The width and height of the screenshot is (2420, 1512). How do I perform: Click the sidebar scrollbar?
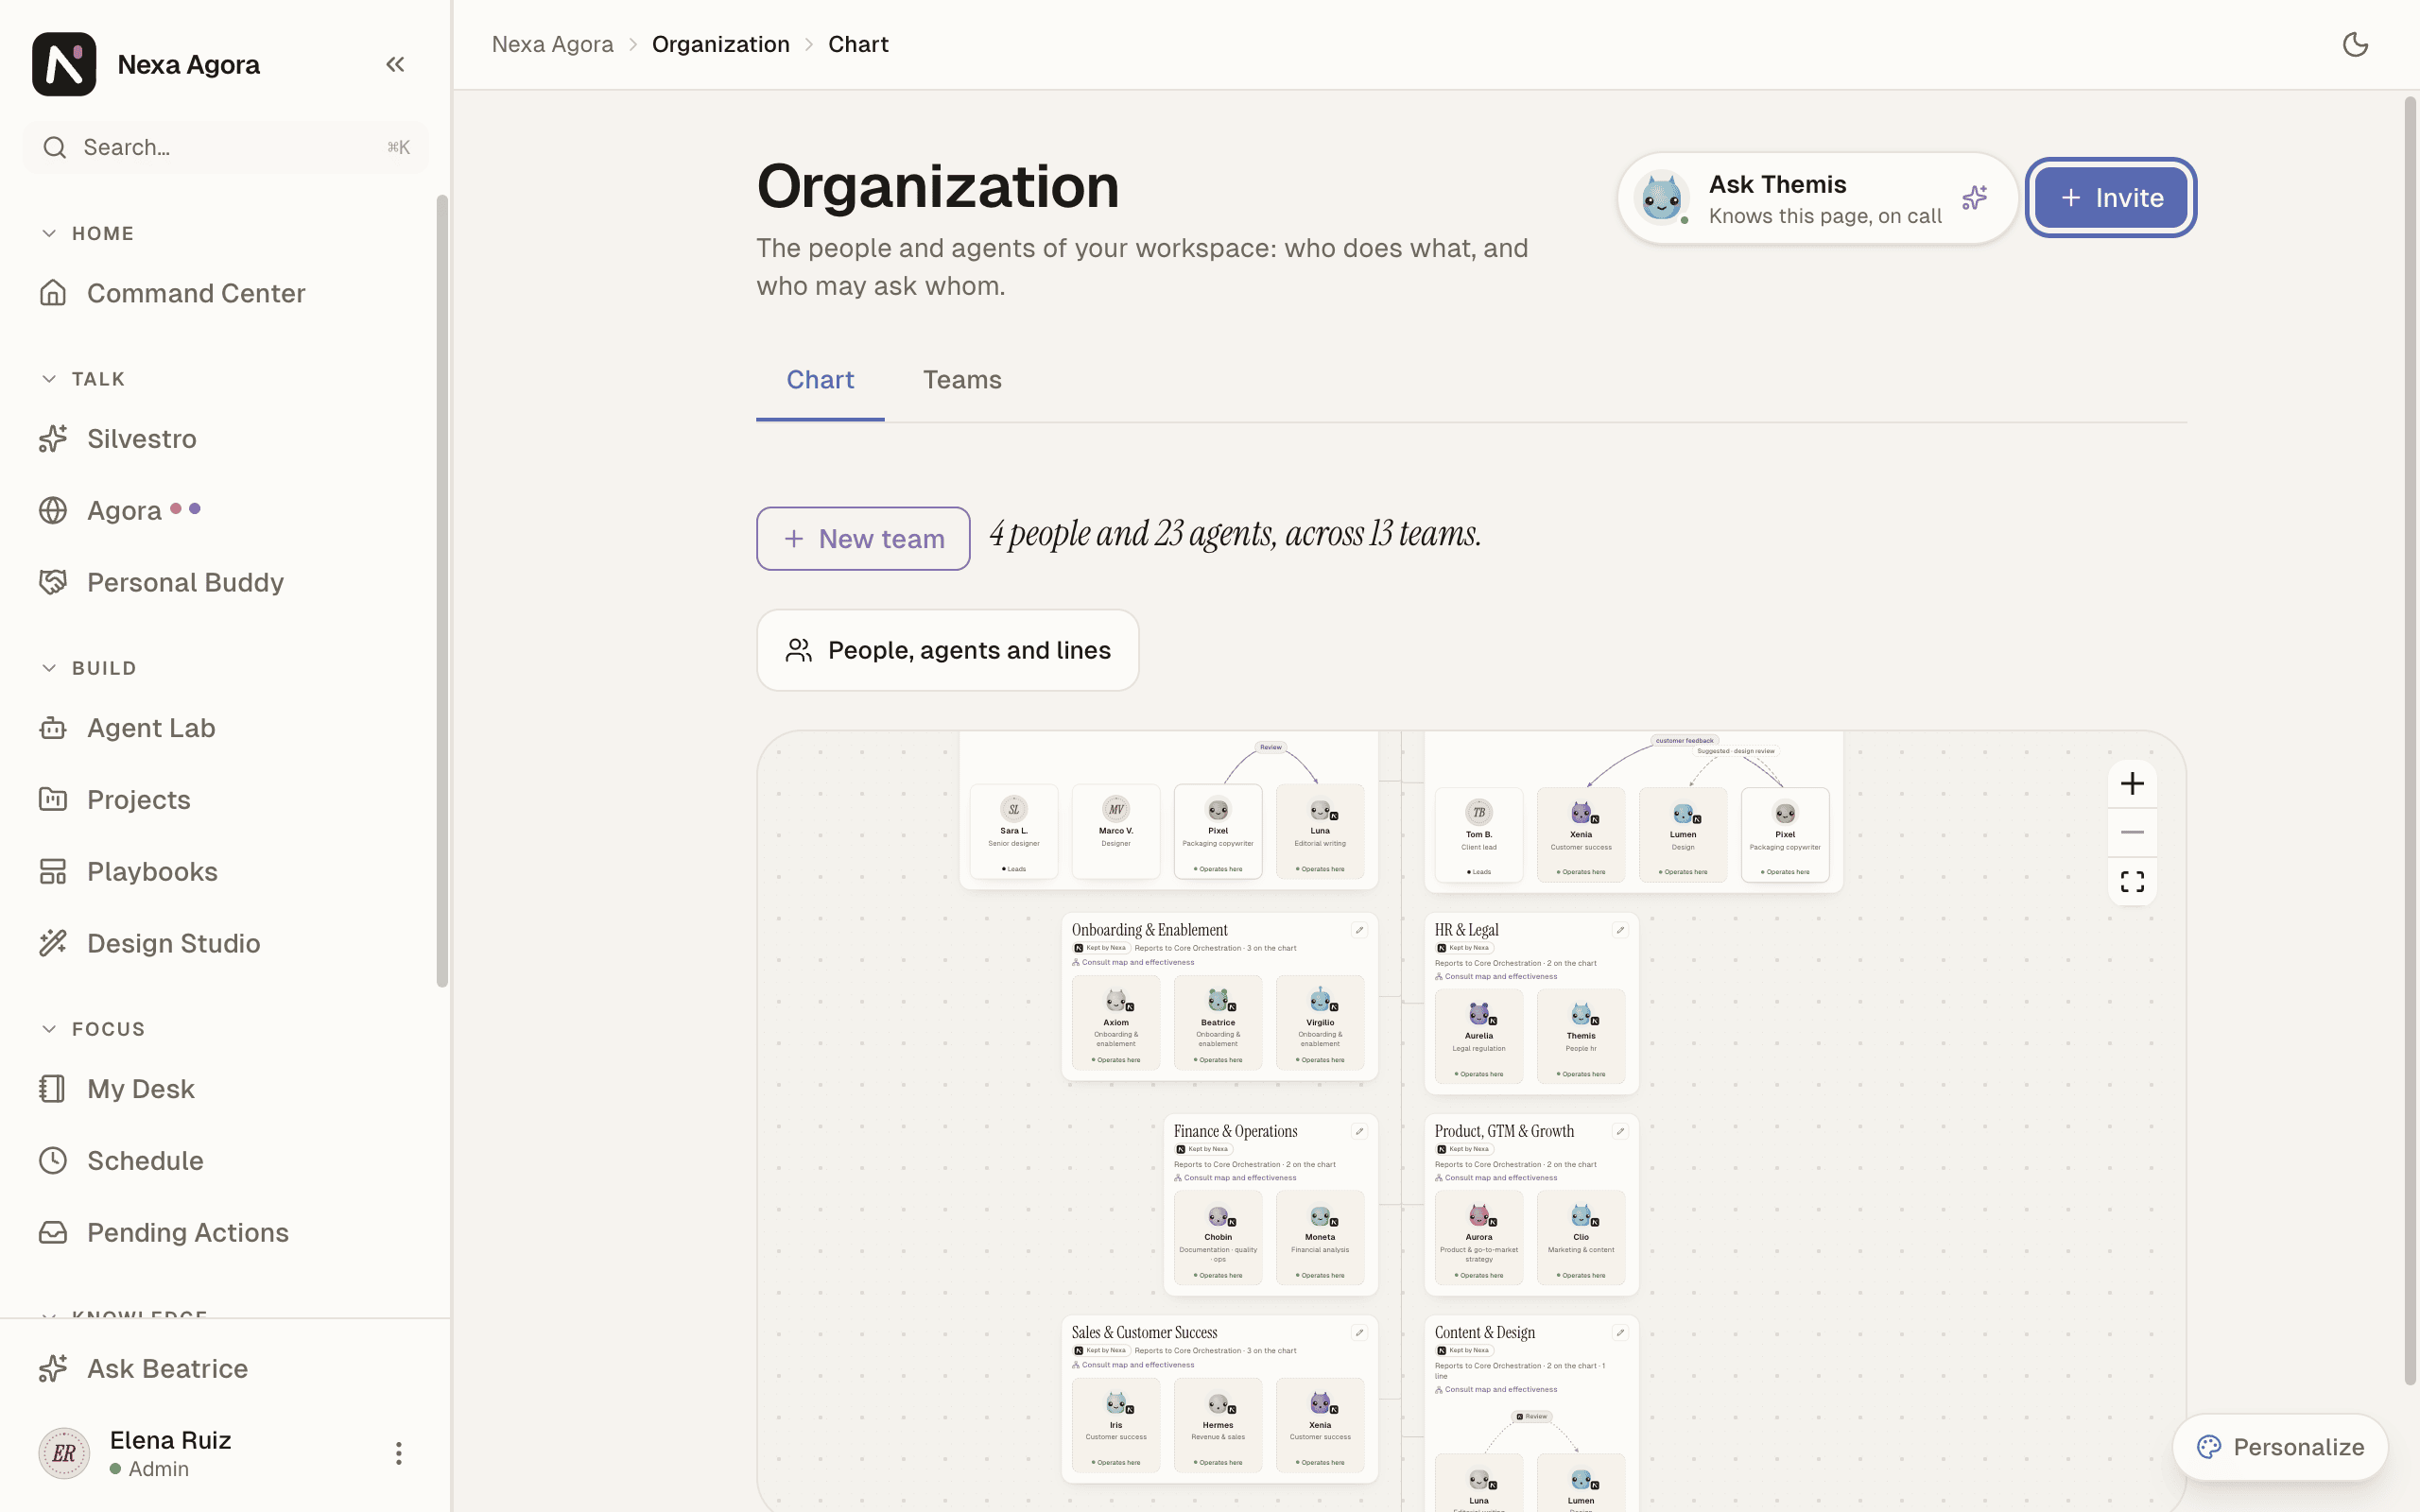tap(442, 590)
